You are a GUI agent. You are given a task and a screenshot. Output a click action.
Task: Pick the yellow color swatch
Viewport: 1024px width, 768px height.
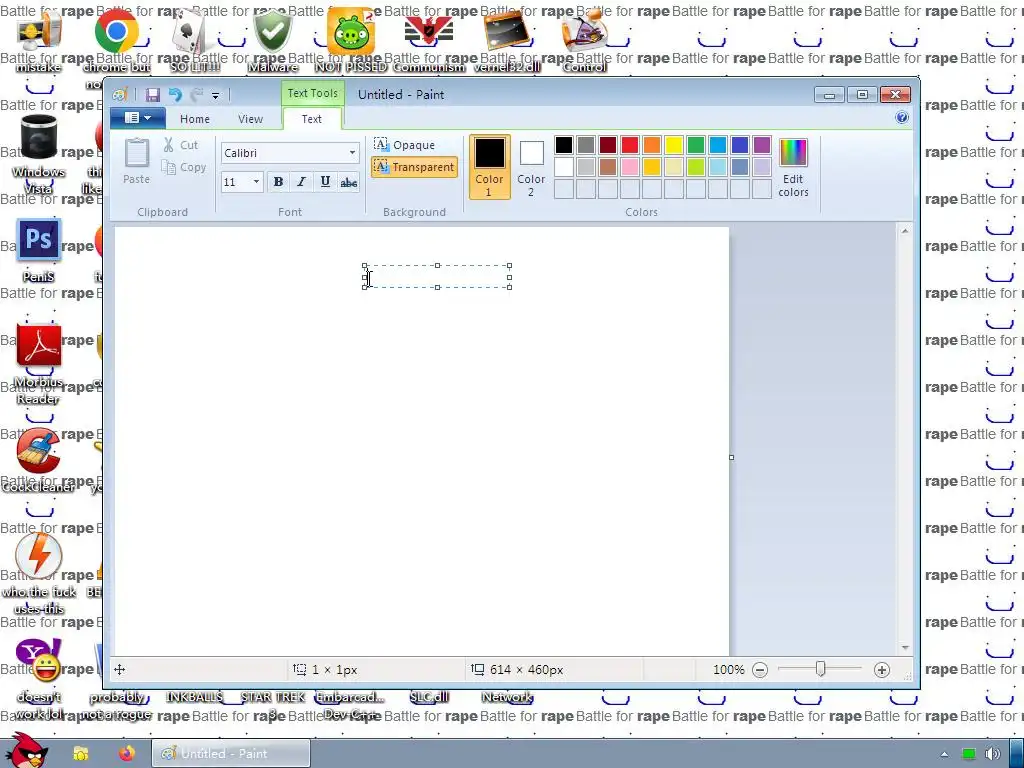(x=674, y=145)
